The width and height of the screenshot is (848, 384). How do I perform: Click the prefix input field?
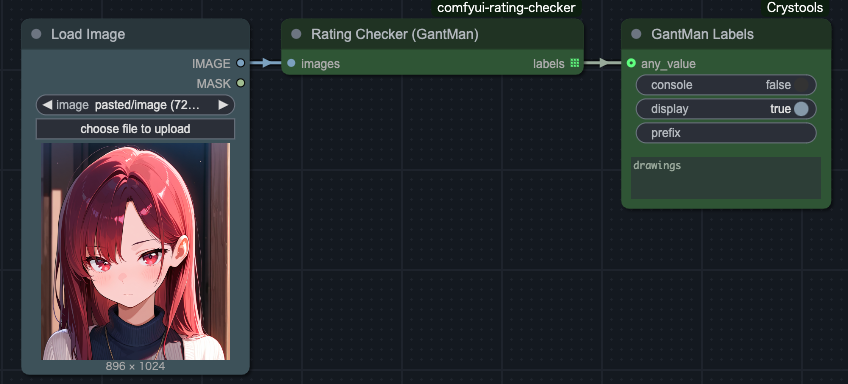click(726, 133)
